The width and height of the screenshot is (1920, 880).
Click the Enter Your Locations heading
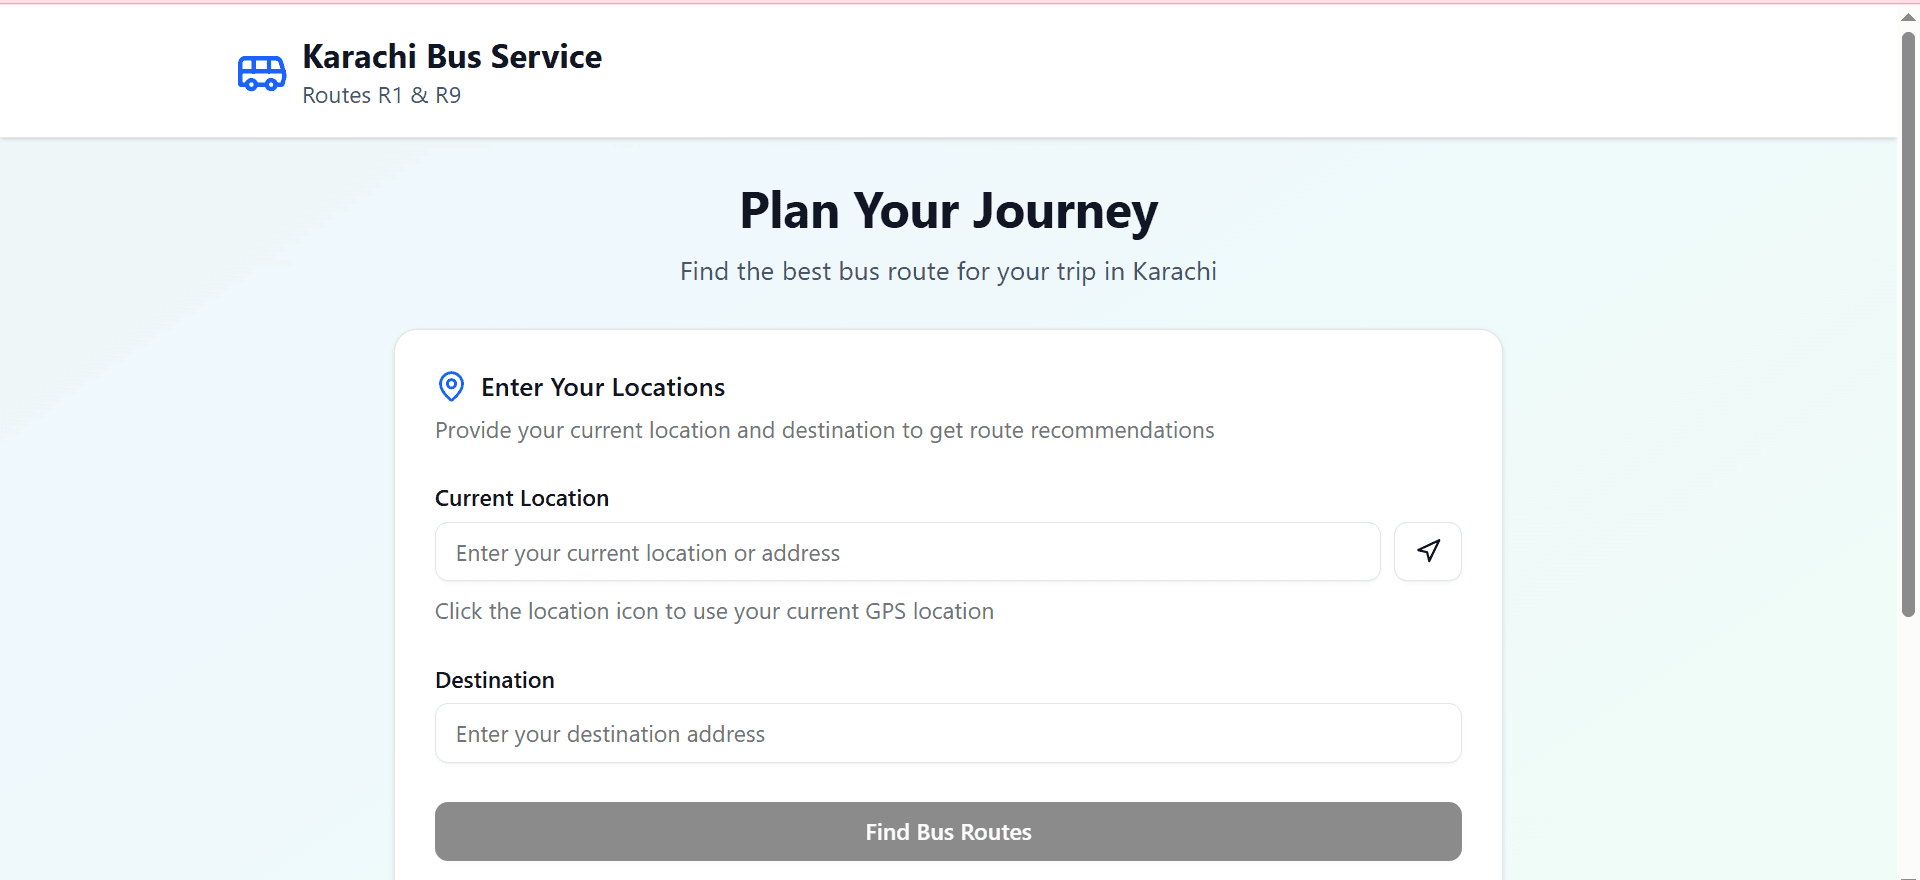click(603, 388)
